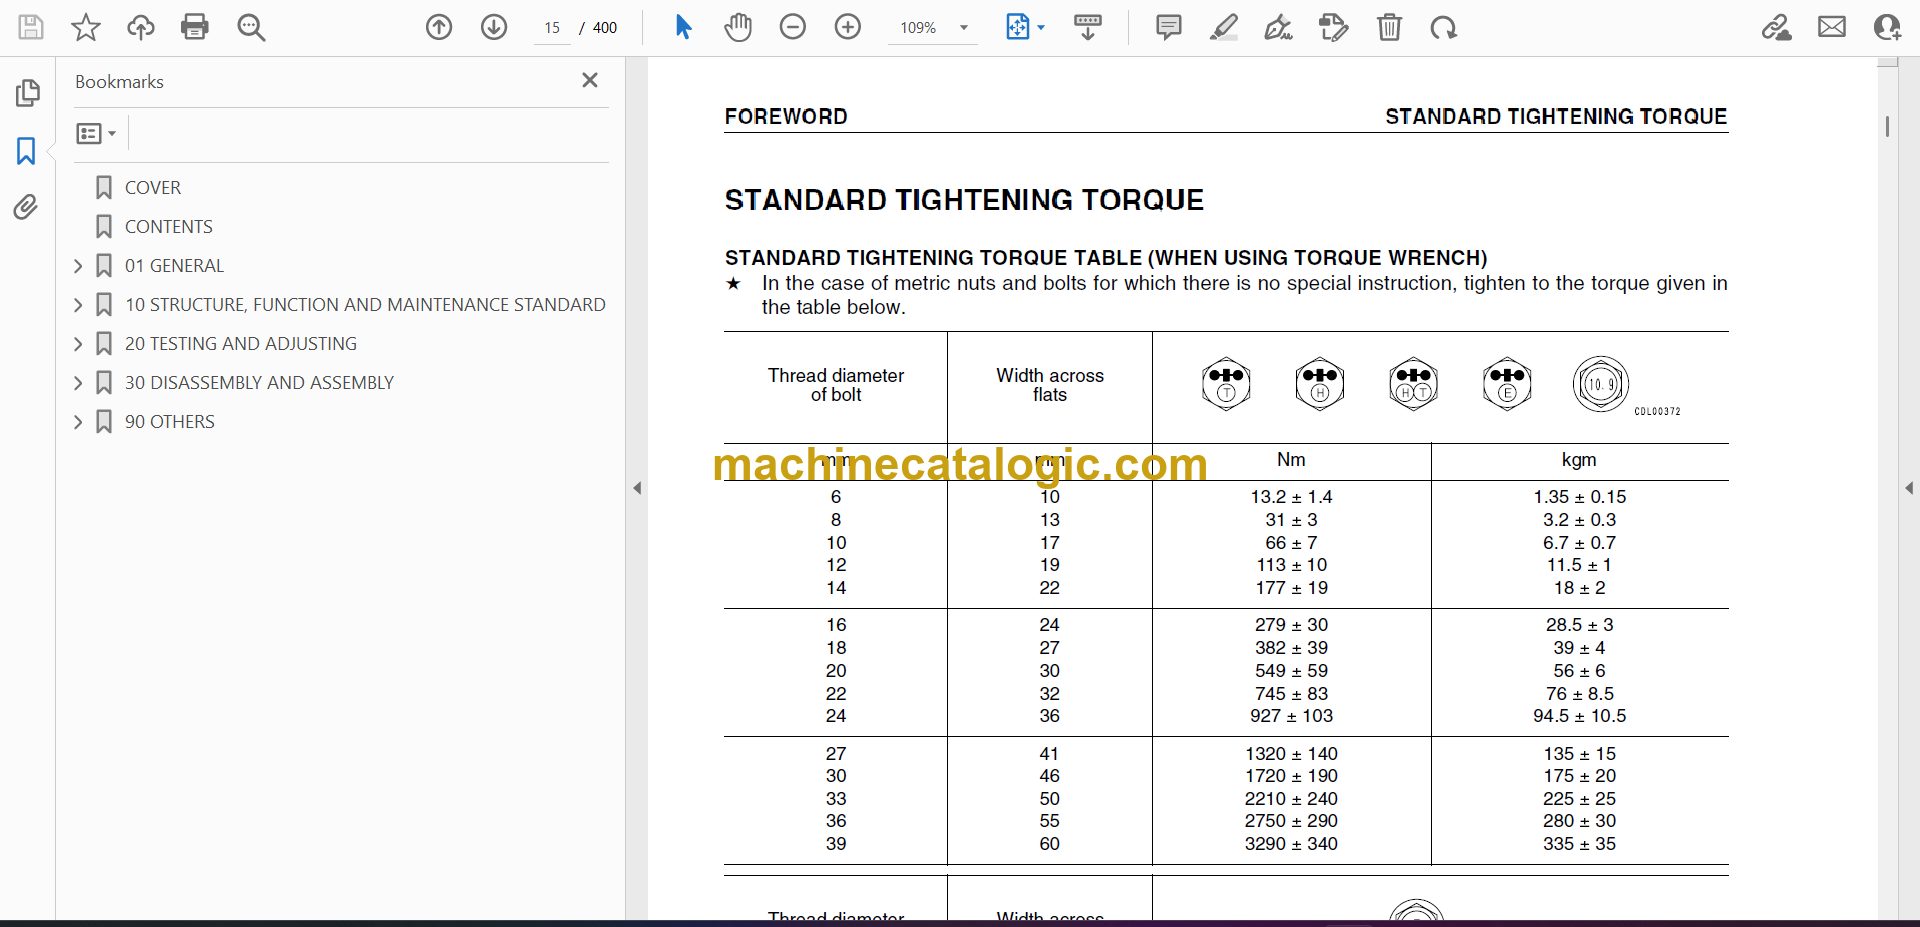Open the user account sign-in icon
This screenshot has height=927, width=1920.
(1887, 27)
